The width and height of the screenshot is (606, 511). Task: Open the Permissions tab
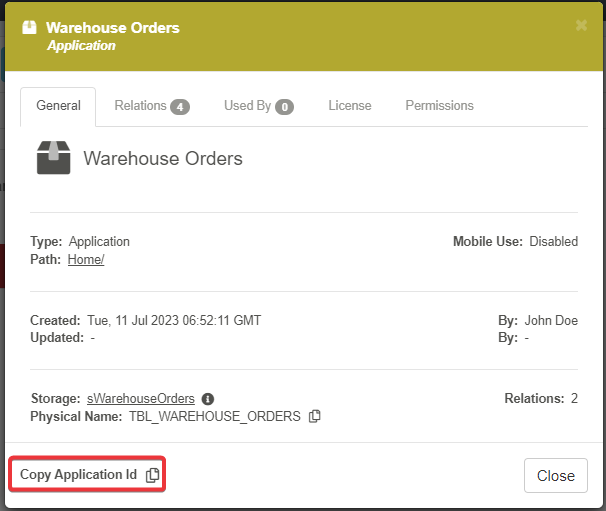pos(439,106)
